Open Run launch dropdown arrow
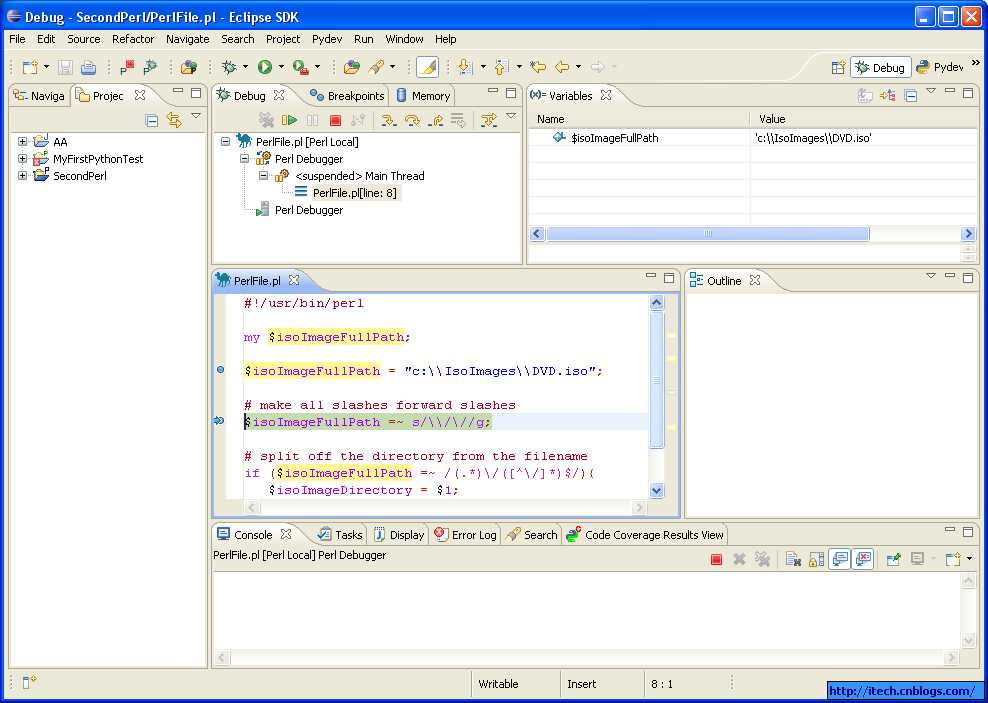Image resolution: width=988 pixels, height=703 pixels. click(281, 67)
